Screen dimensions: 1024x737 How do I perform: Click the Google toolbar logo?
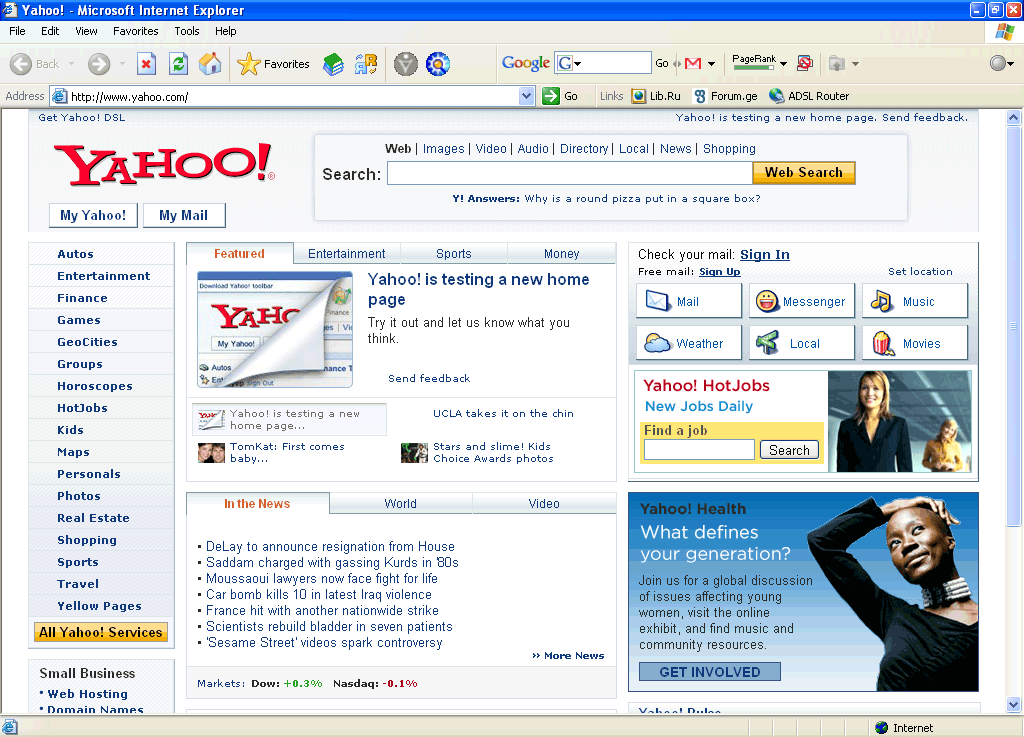coord(526,63)
